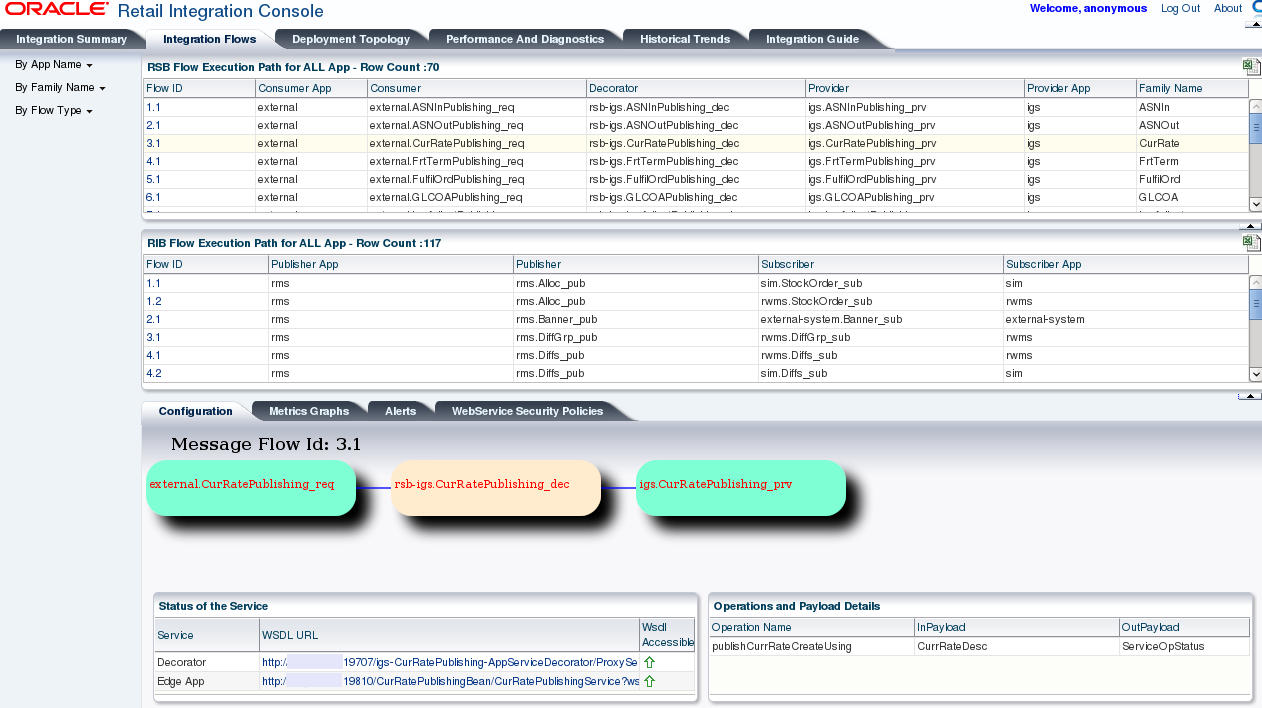Viewport: 1262px width, 708px height.
Task: Open RIB flow ID 4.2 link
Action: [x=153, y=373]
